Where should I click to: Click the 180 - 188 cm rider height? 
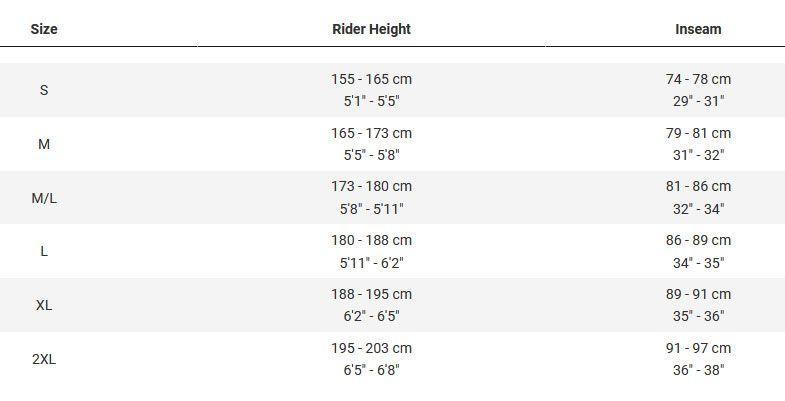371,241
